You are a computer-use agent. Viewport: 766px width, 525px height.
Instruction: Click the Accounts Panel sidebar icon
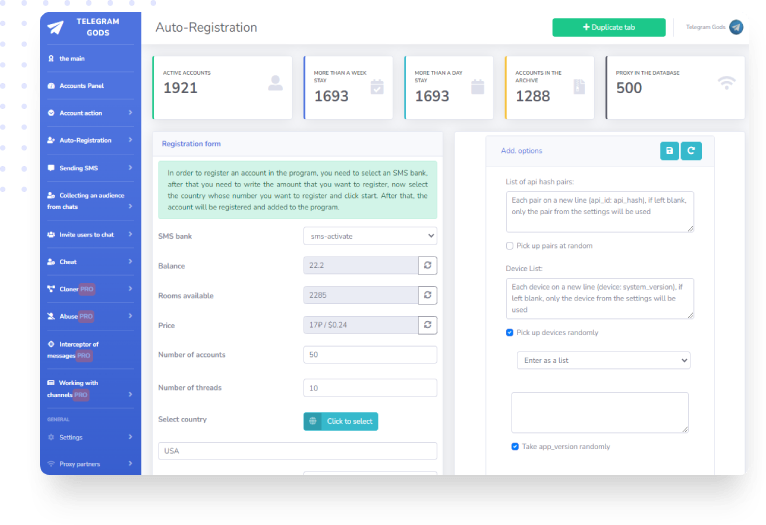pos(51,85)
